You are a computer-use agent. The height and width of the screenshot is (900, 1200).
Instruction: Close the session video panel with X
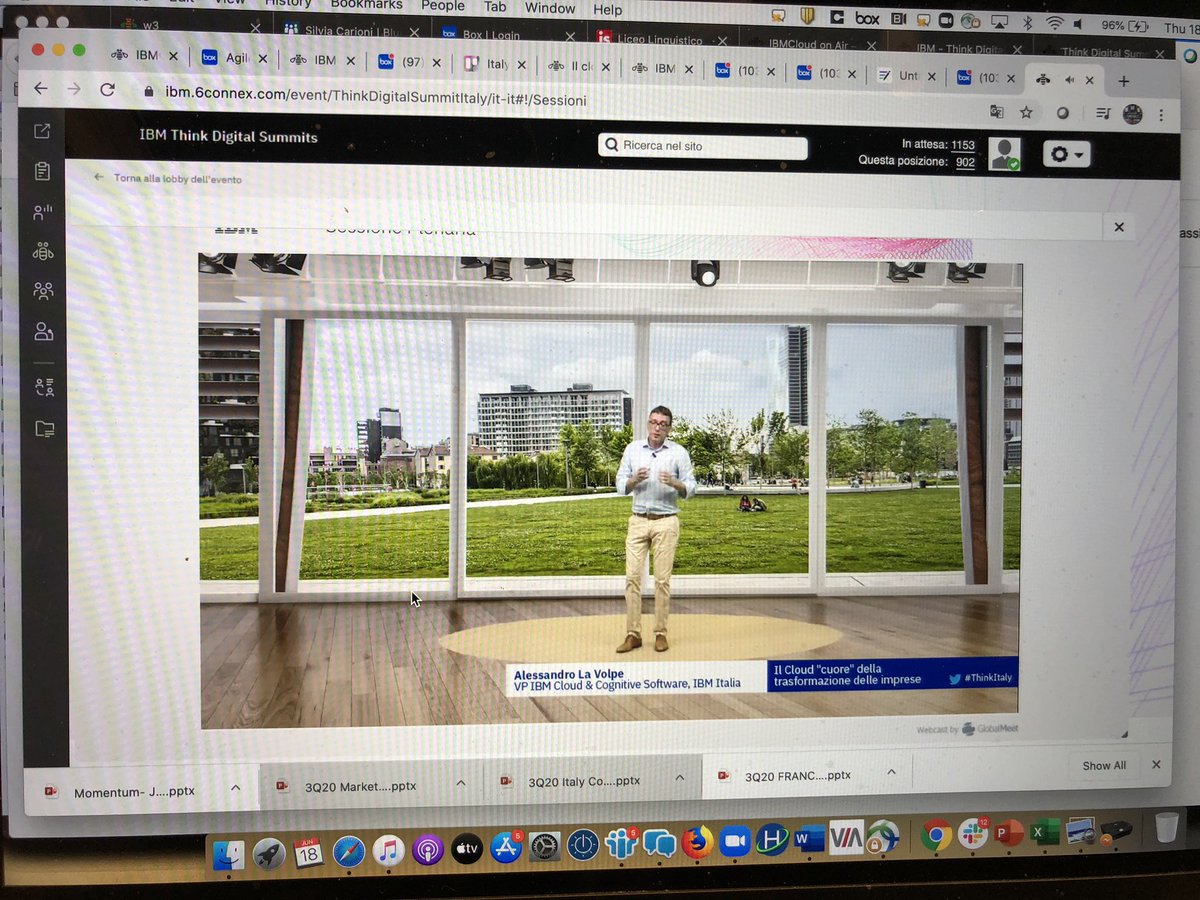[1119, 227]
